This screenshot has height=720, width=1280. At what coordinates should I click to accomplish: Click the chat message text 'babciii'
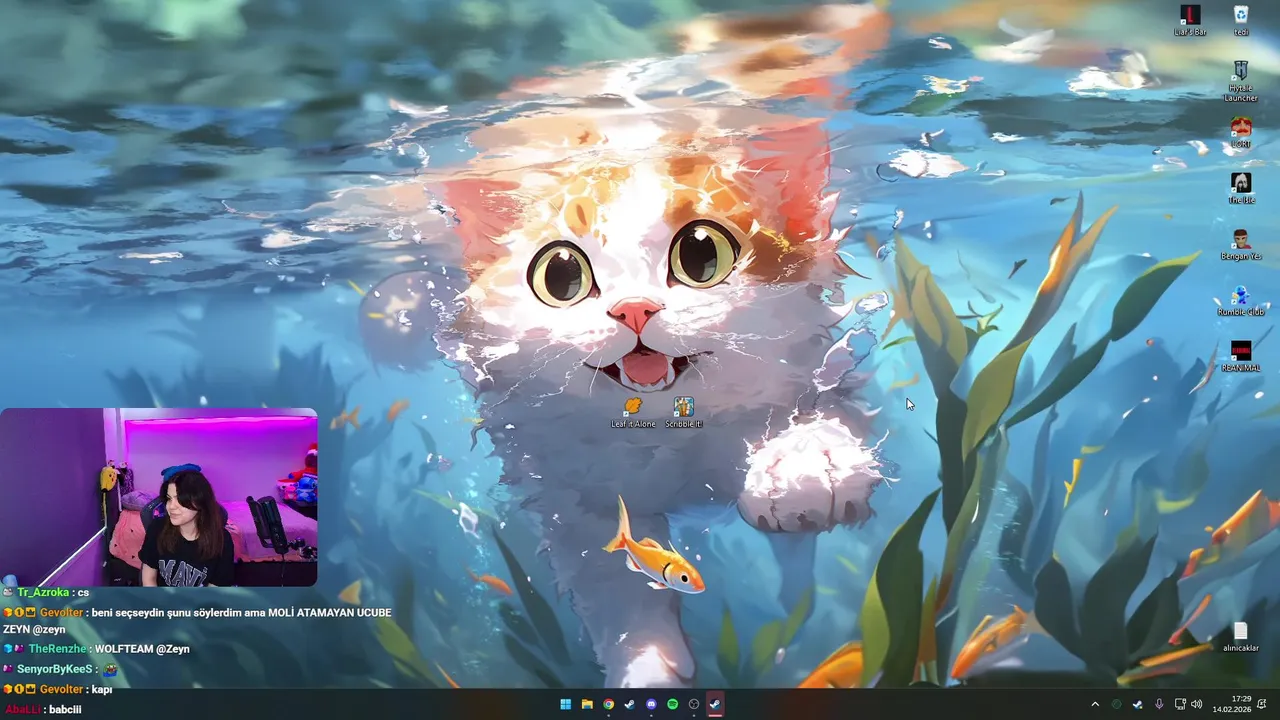click(x=65, y=709)
